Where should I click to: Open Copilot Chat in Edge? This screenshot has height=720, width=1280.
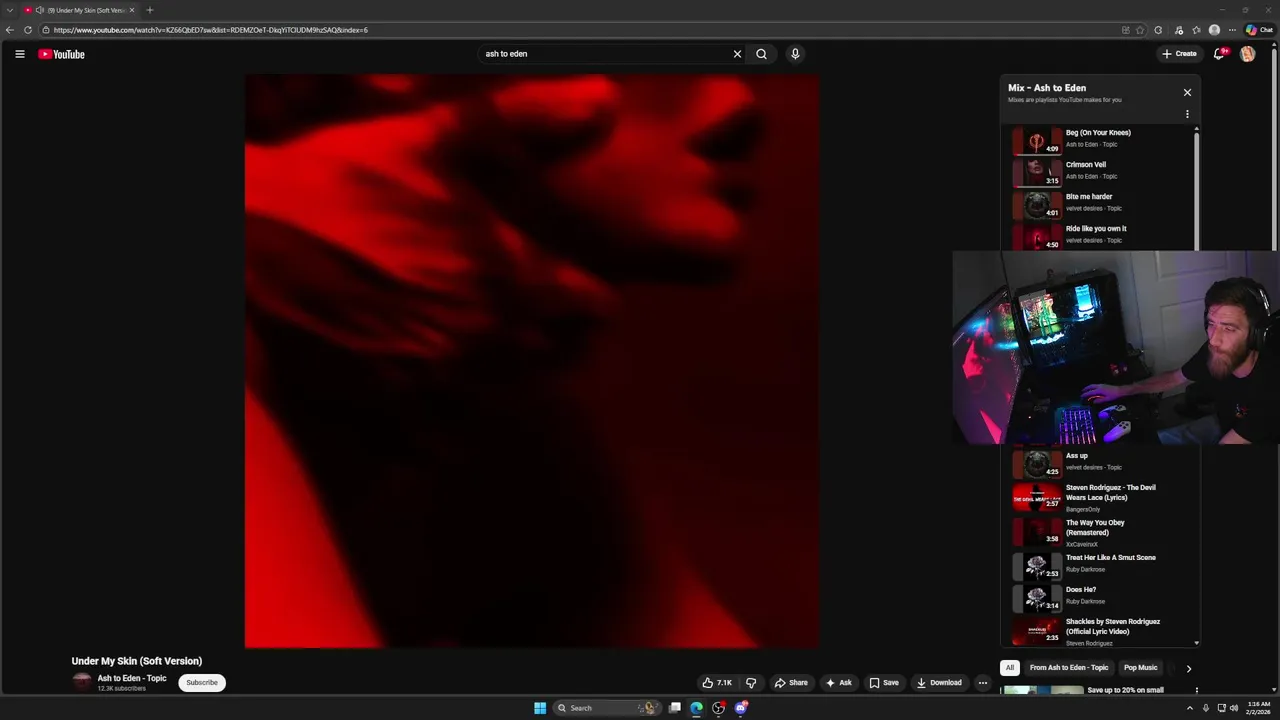point(1258,30)
